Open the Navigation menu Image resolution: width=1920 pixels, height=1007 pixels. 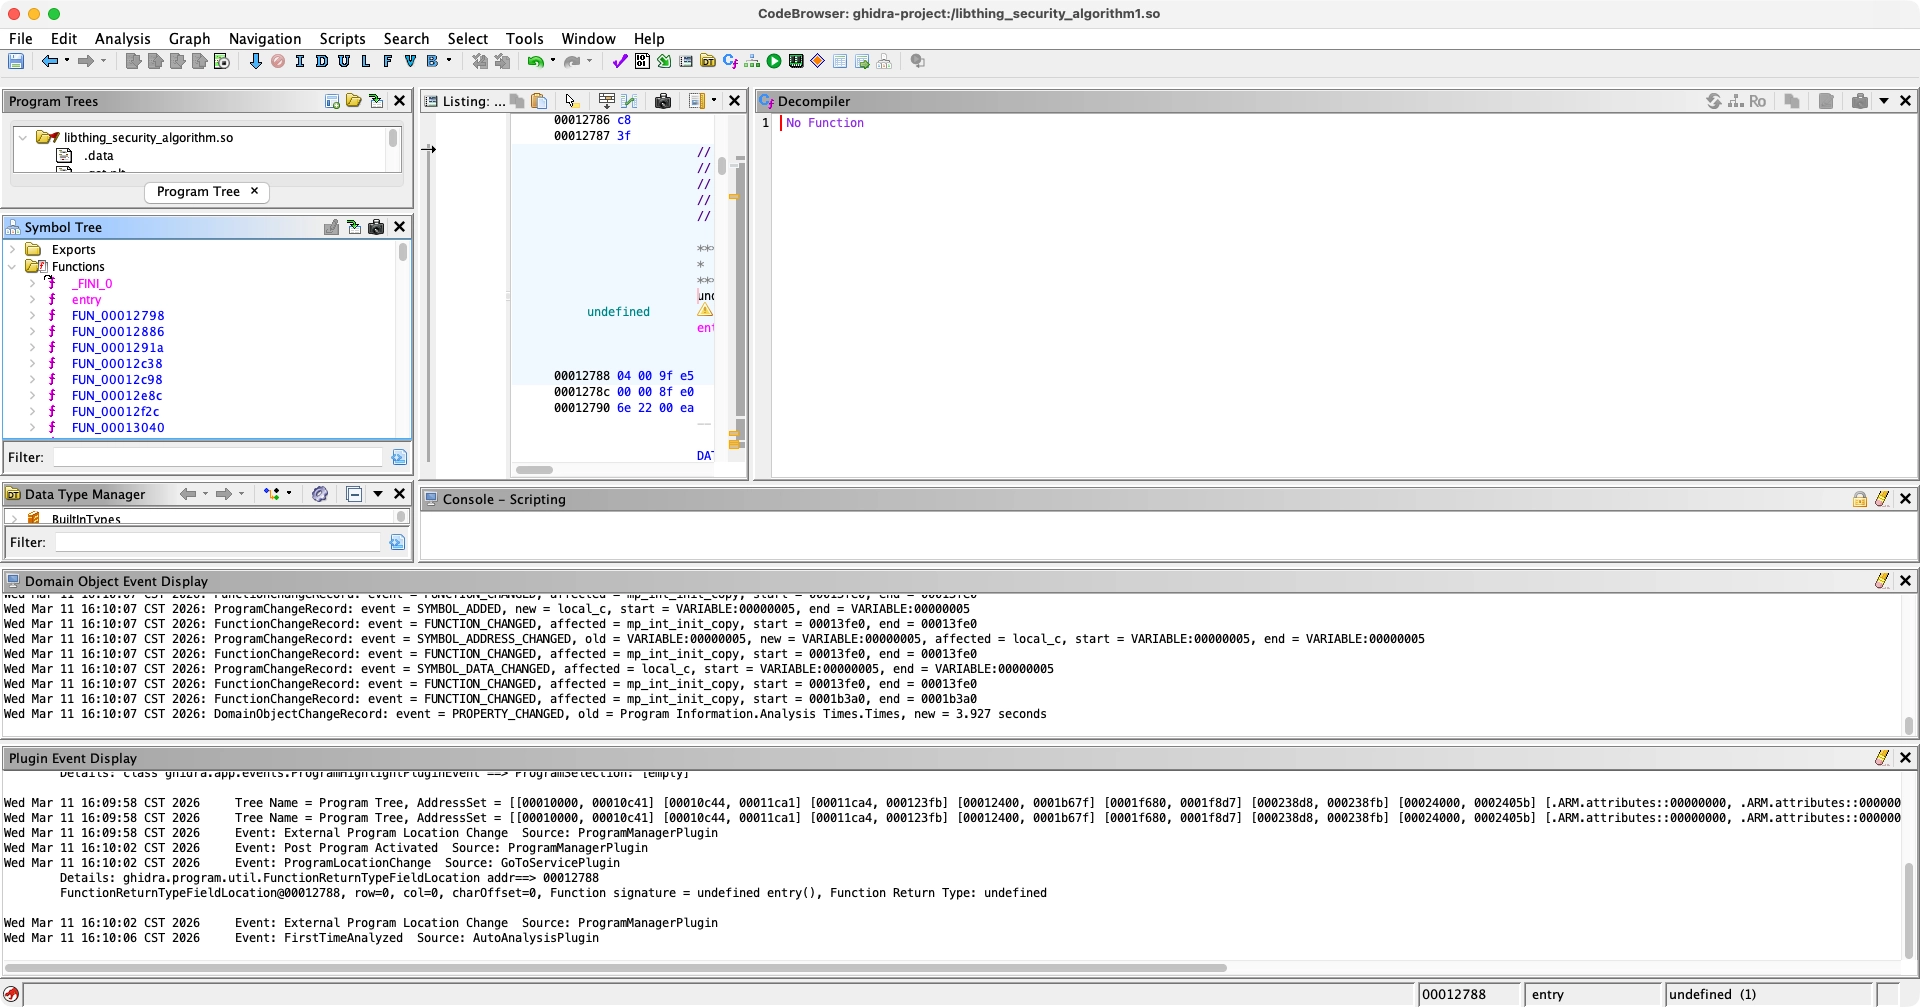click(x=265, y=38)
